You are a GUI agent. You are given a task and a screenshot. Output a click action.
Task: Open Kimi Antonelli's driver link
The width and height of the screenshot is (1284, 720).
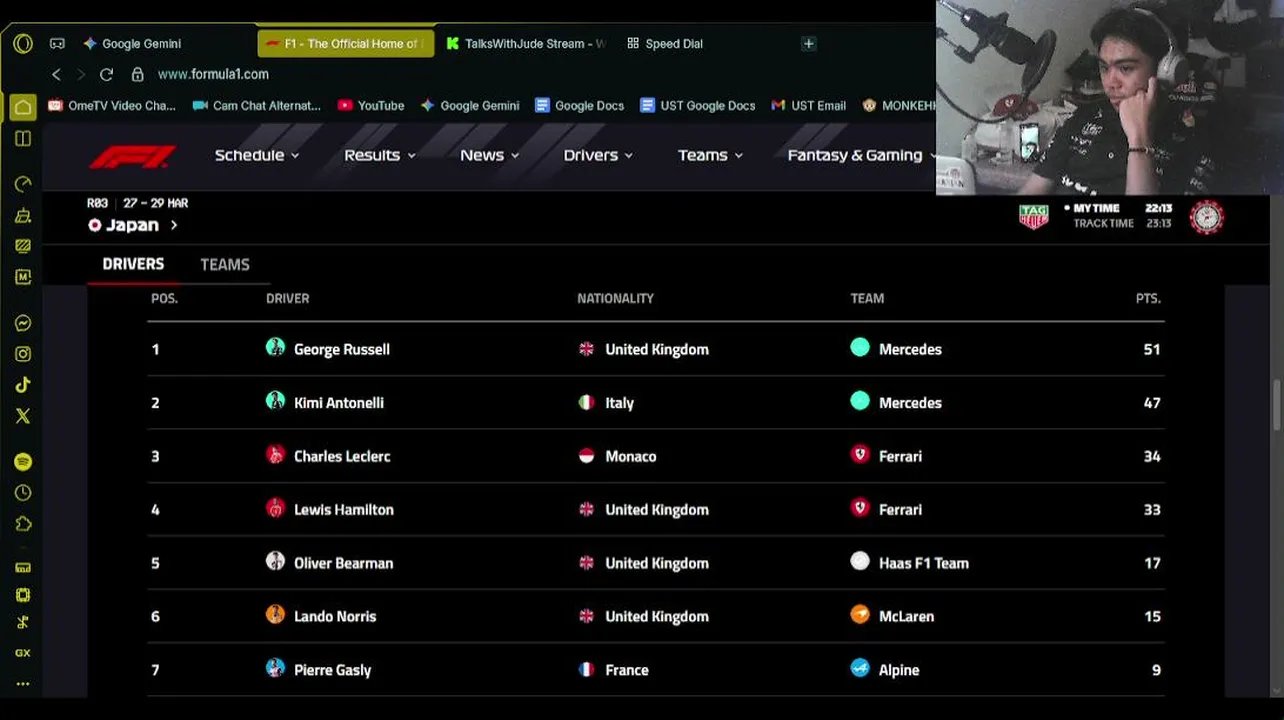pos(339,403)
